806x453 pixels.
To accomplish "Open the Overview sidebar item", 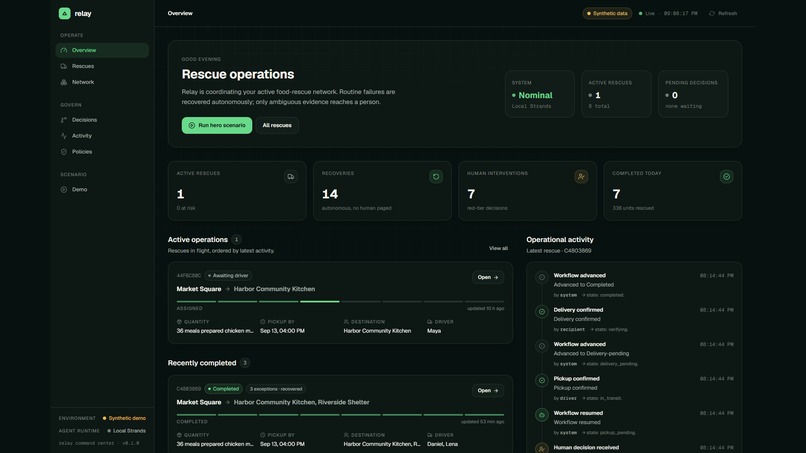I will point(102,50).
